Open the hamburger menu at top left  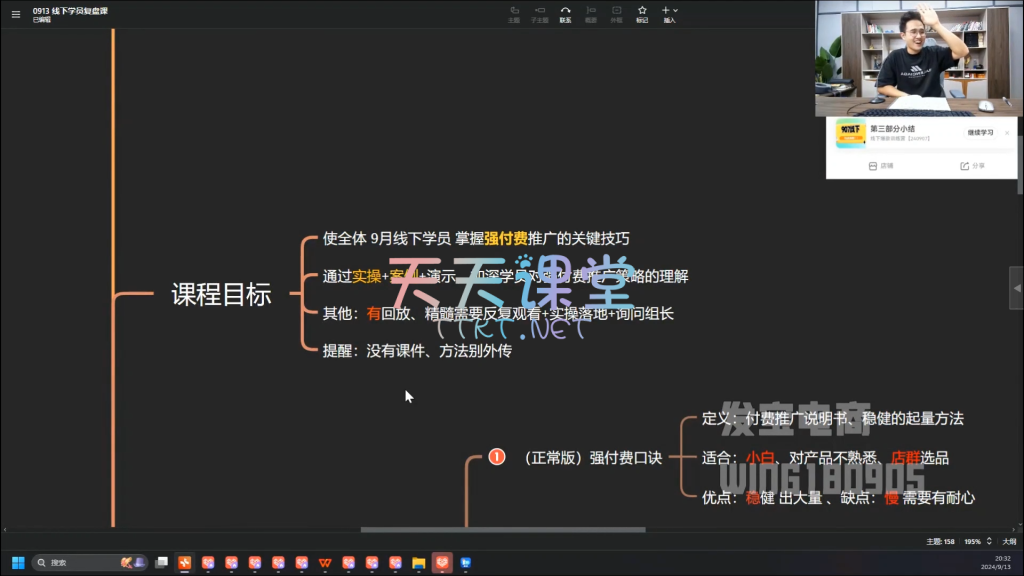point(15,15)
